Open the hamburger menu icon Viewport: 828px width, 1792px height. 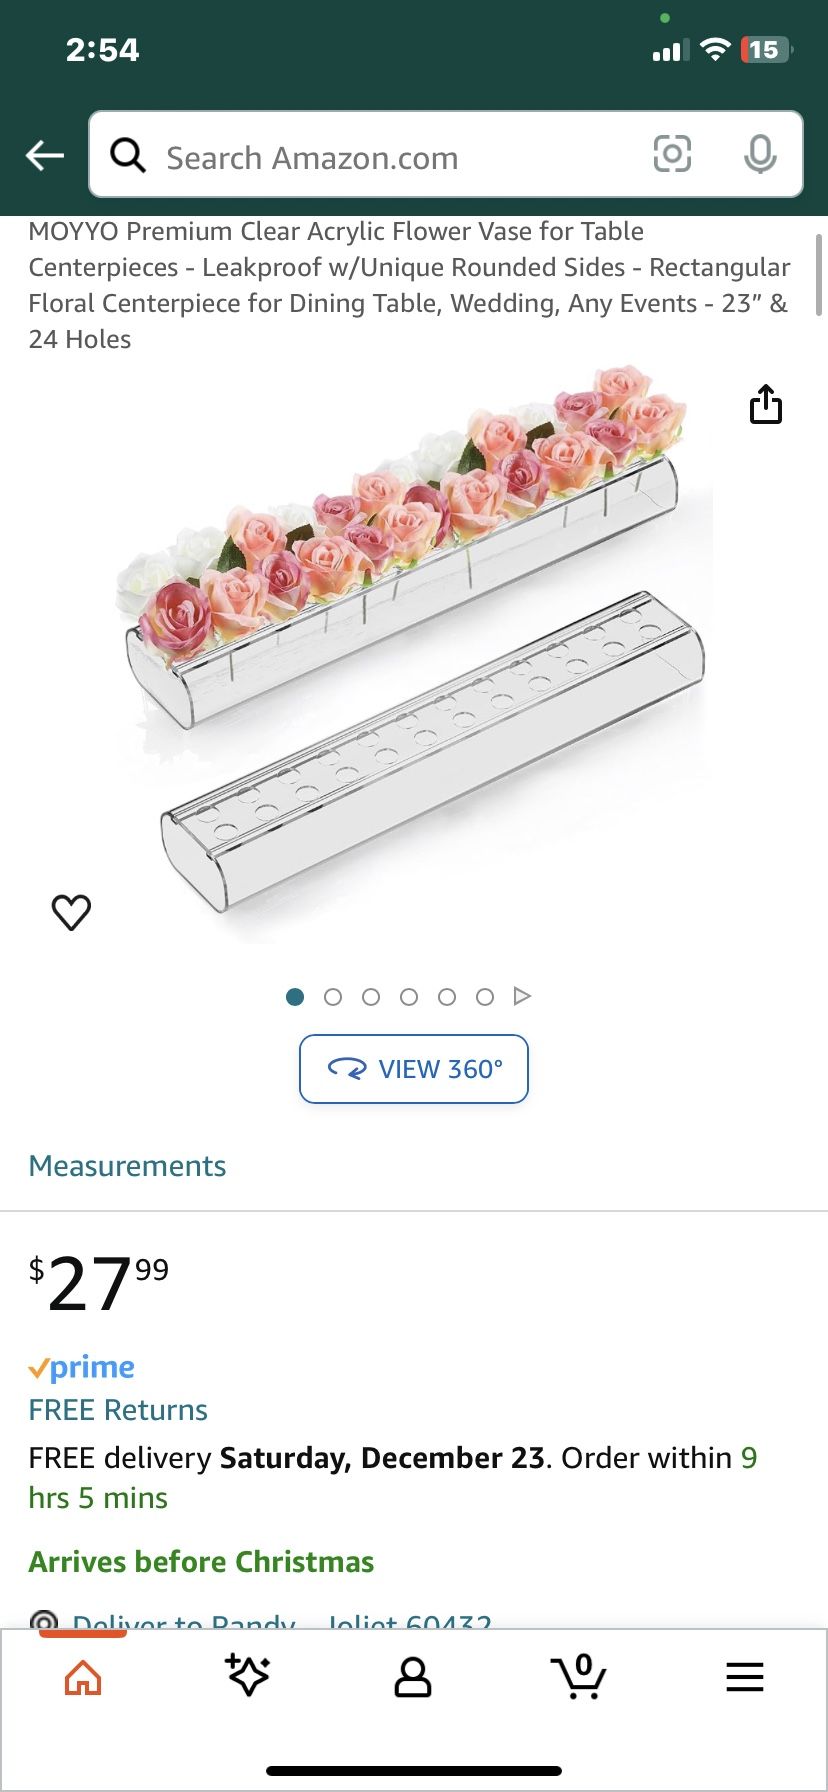[x=745, y=1677]
